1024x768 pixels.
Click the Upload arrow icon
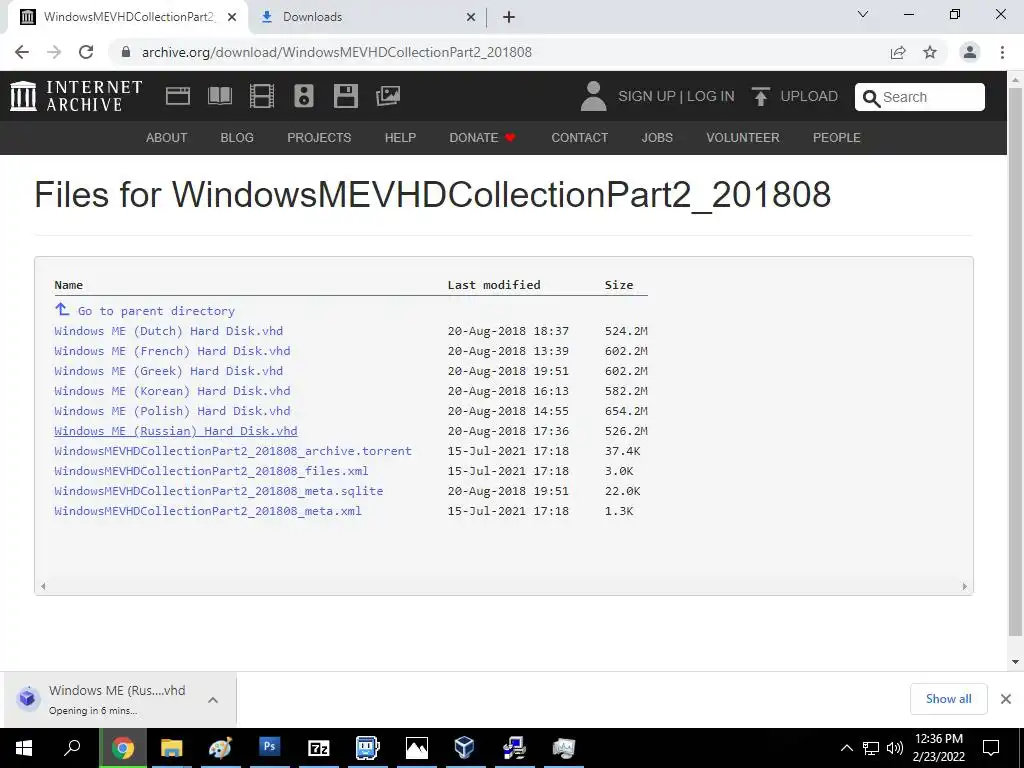[760, 96]
